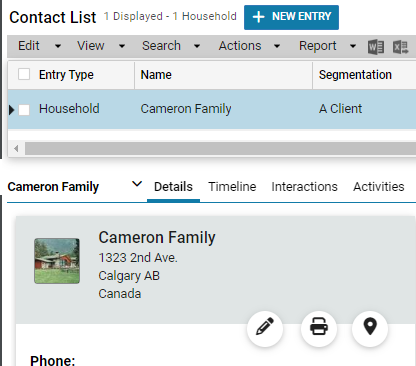Click the Cameron Family house photo
The image size is (416, 366).
click(x=57, y=261)
